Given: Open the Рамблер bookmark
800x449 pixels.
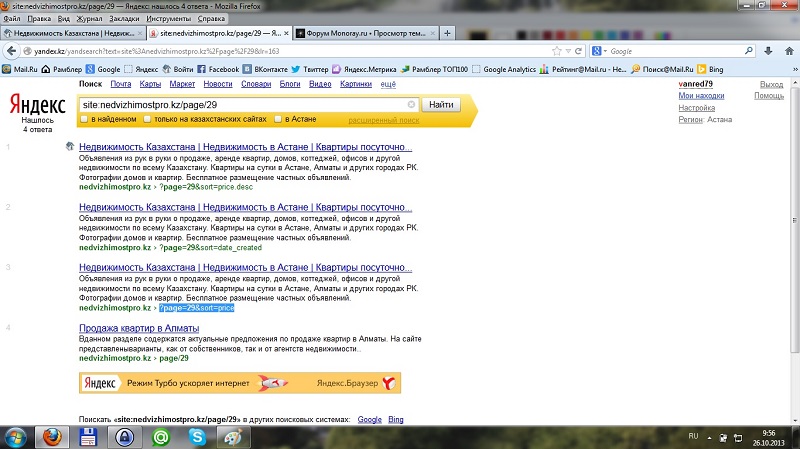Looking at the screenshot, I should tap(62, 69).
